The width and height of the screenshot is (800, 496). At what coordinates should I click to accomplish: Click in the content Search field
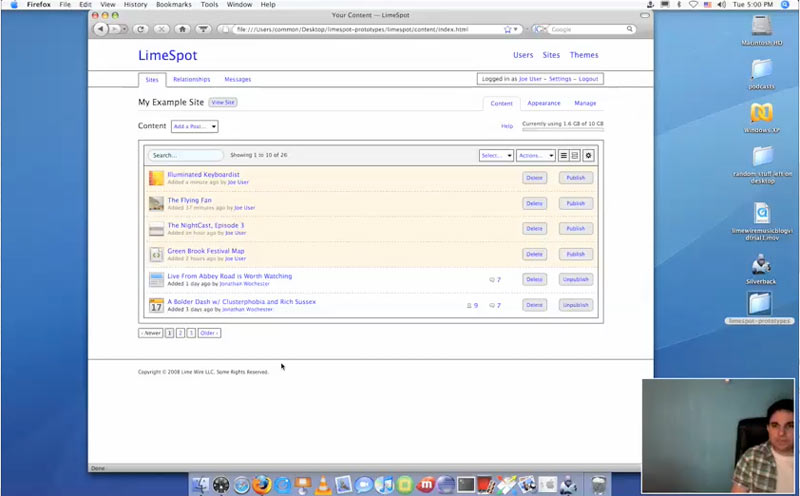pyautogui.click(x=186, y=155)
